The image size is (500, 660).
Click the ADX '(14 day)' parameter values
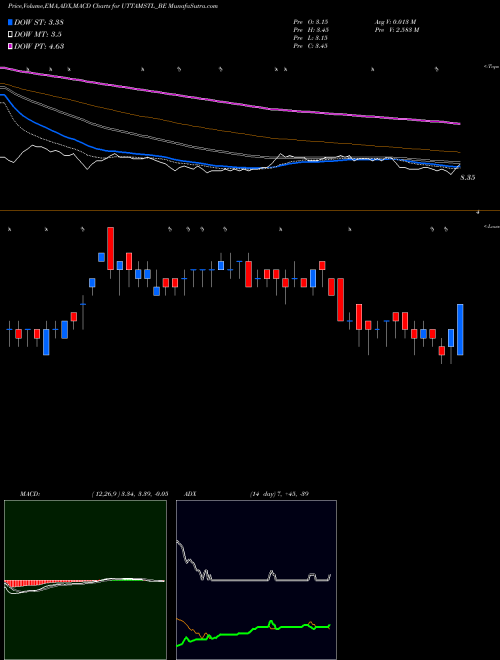(279, 494)
